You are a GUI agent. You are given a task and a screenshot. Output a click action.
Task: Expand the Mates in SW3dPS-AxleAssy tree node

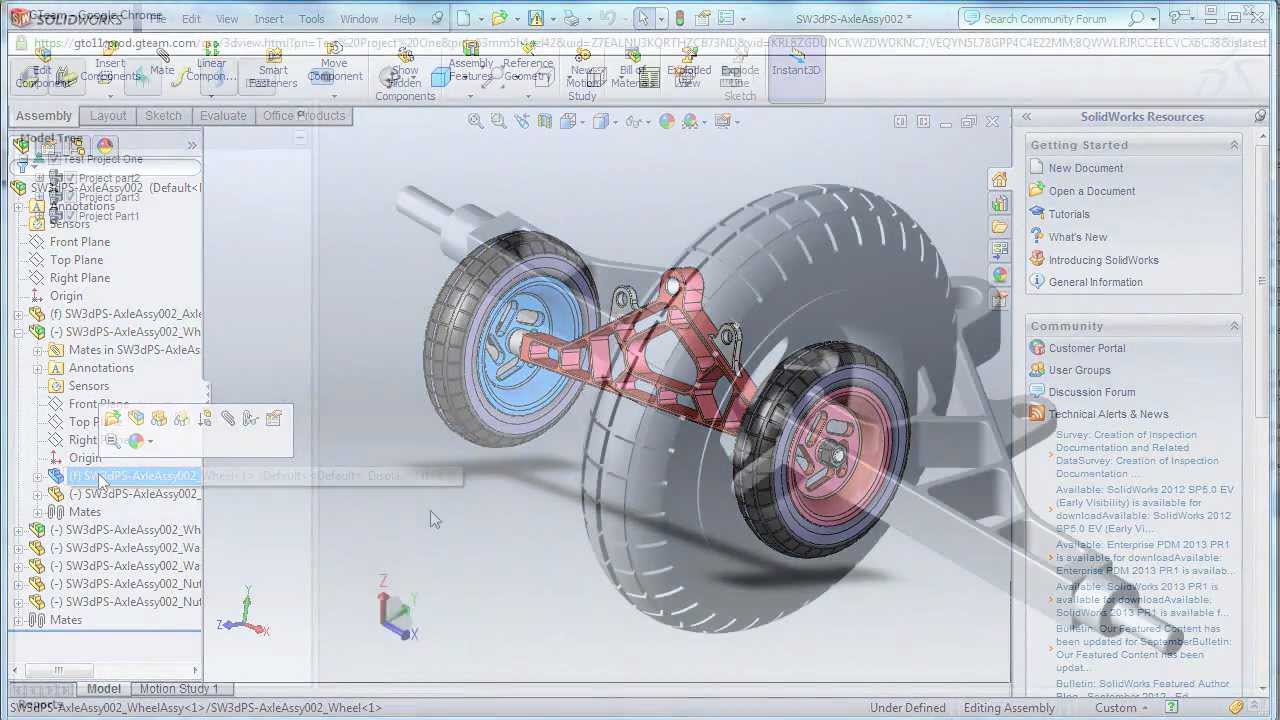click(38, 350)
